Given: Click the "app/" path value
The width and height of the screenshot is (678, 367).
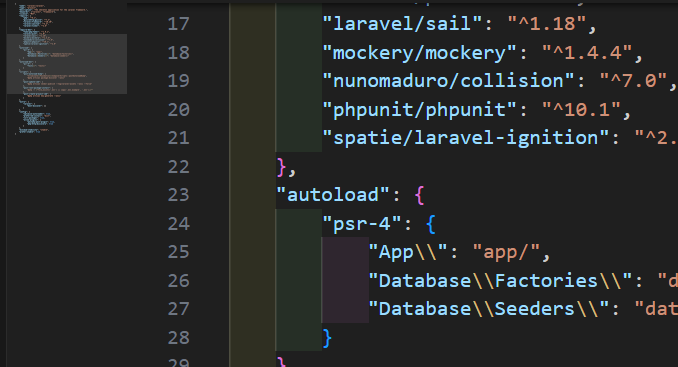Looking at the screenshot, I should point(506,252).
